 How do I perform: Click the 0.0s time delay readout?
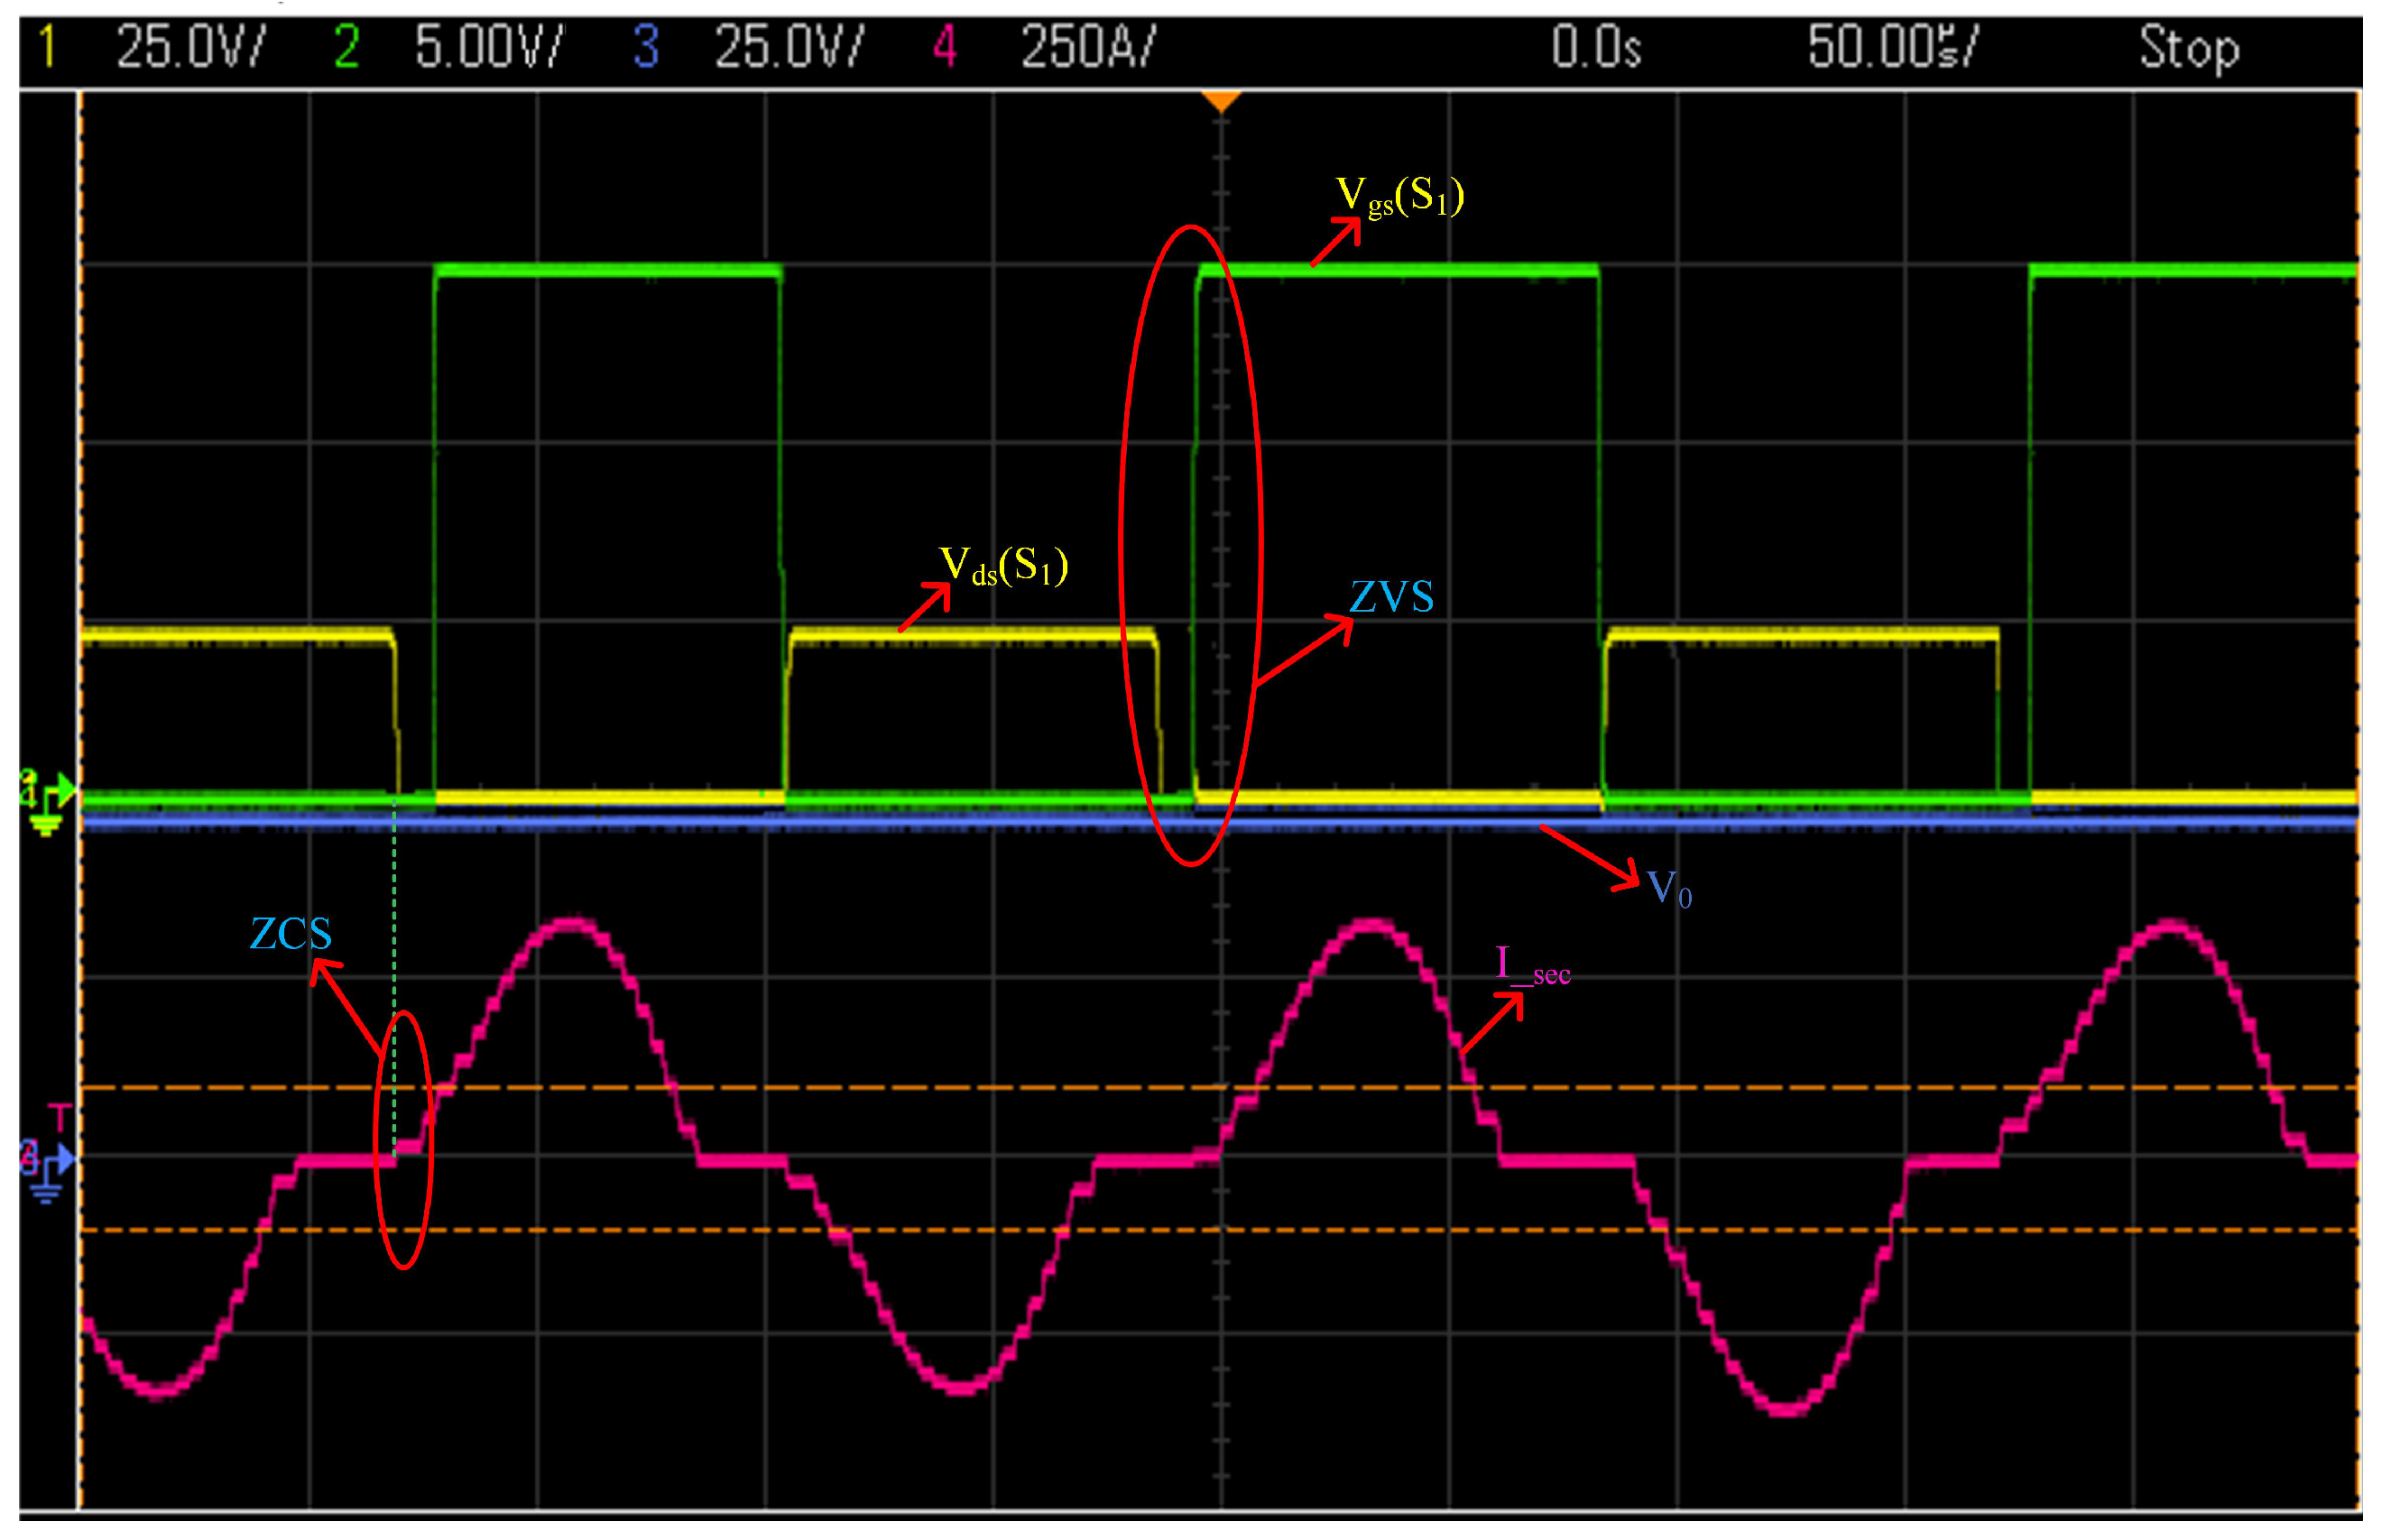point(1596,47)
